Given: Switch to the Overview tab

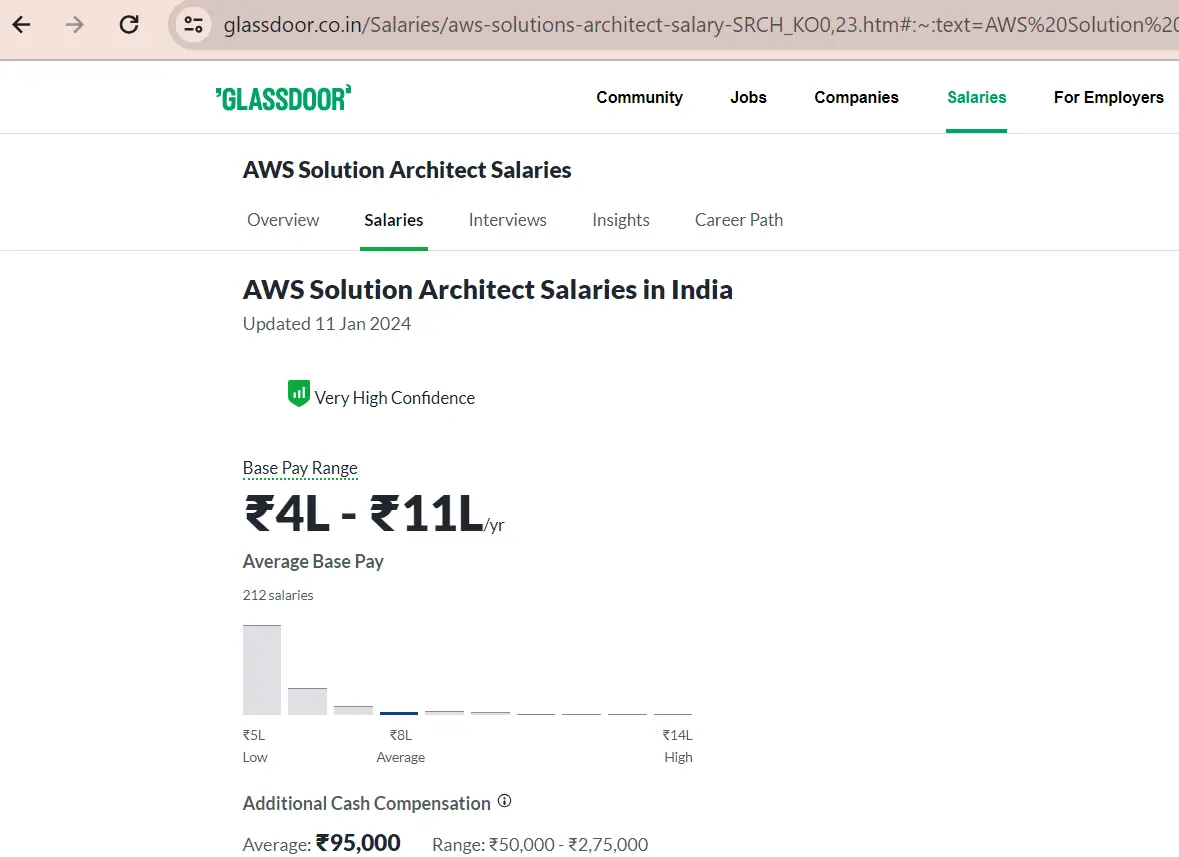Looking at the screenshot, I should [283, 220].
